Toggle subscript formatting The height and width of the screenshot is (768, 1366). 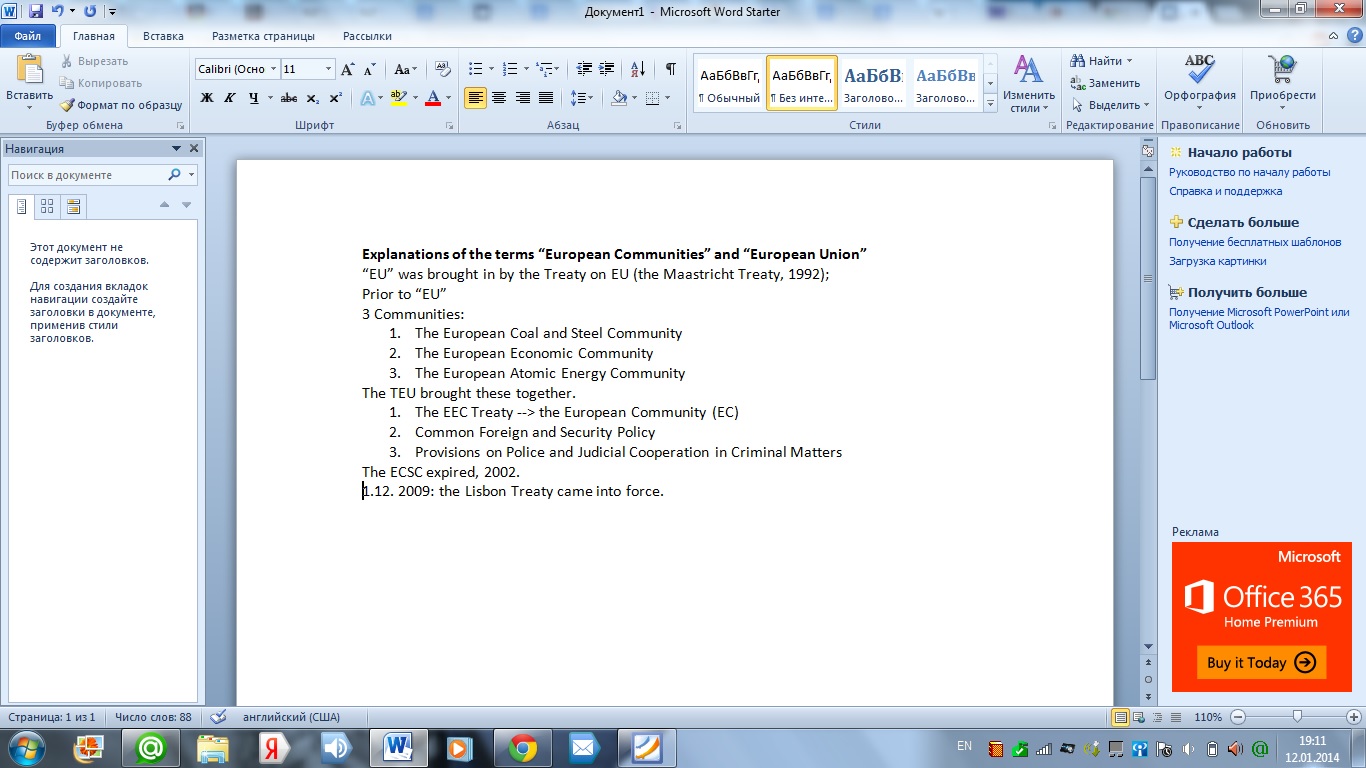[x=313, y=98]
